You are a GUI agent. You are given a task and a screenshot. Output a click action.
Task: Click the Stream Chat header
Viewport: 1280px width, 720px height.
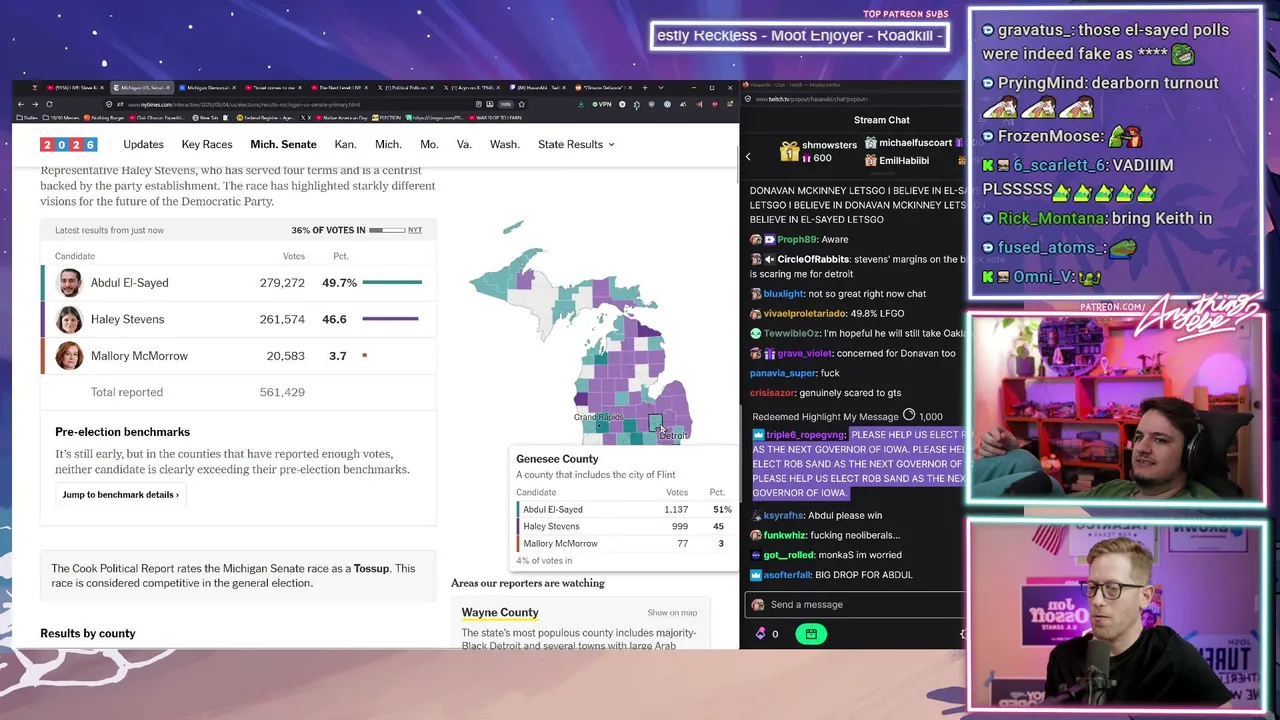[x=882, y=120]
